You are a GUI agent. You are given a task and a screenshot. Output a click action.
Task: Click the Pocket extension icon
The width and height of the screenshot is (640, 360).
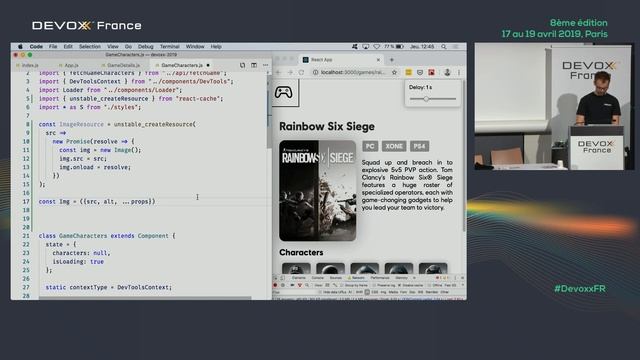click(420, 72)
